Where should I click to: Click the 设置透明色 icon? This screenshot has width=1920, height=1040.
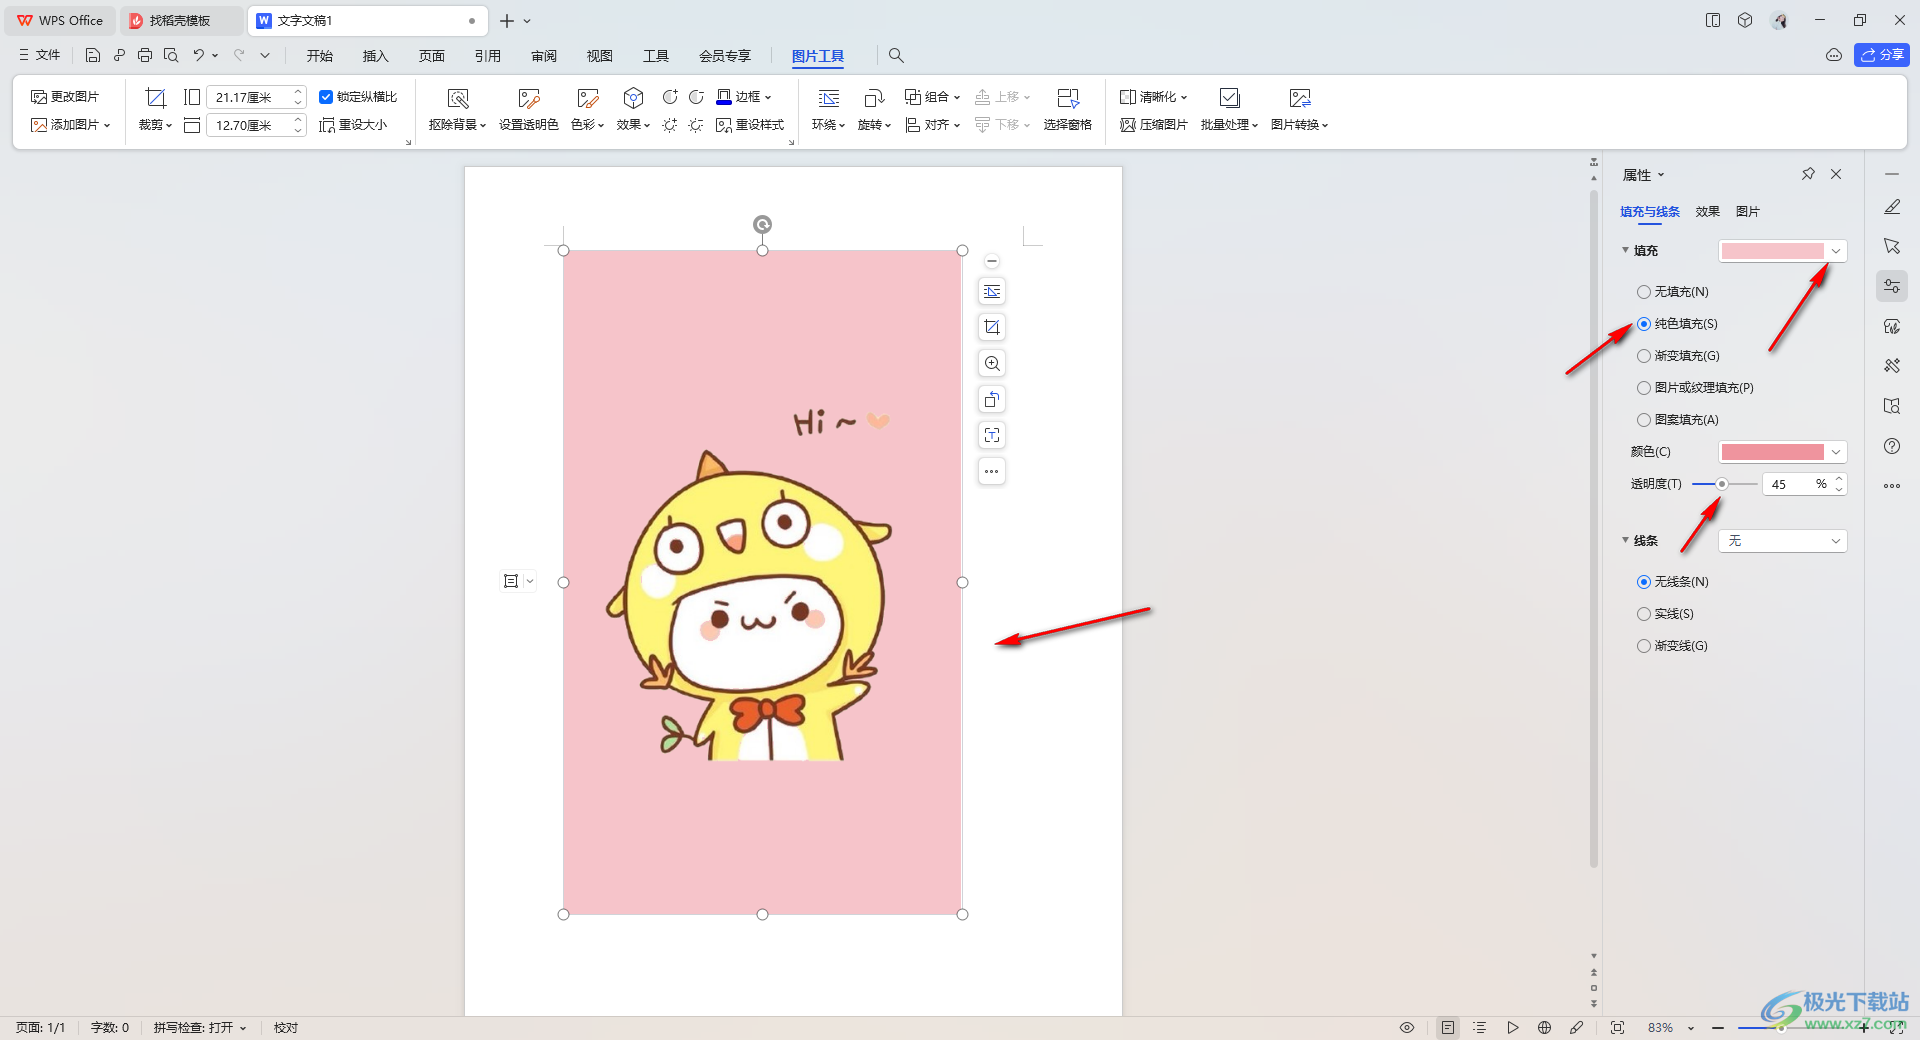(x=529, y=98)
